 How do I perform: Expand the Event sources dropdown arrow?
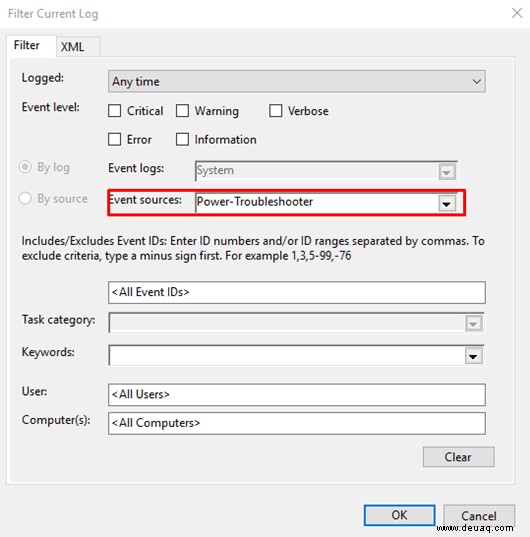[446, 204]
